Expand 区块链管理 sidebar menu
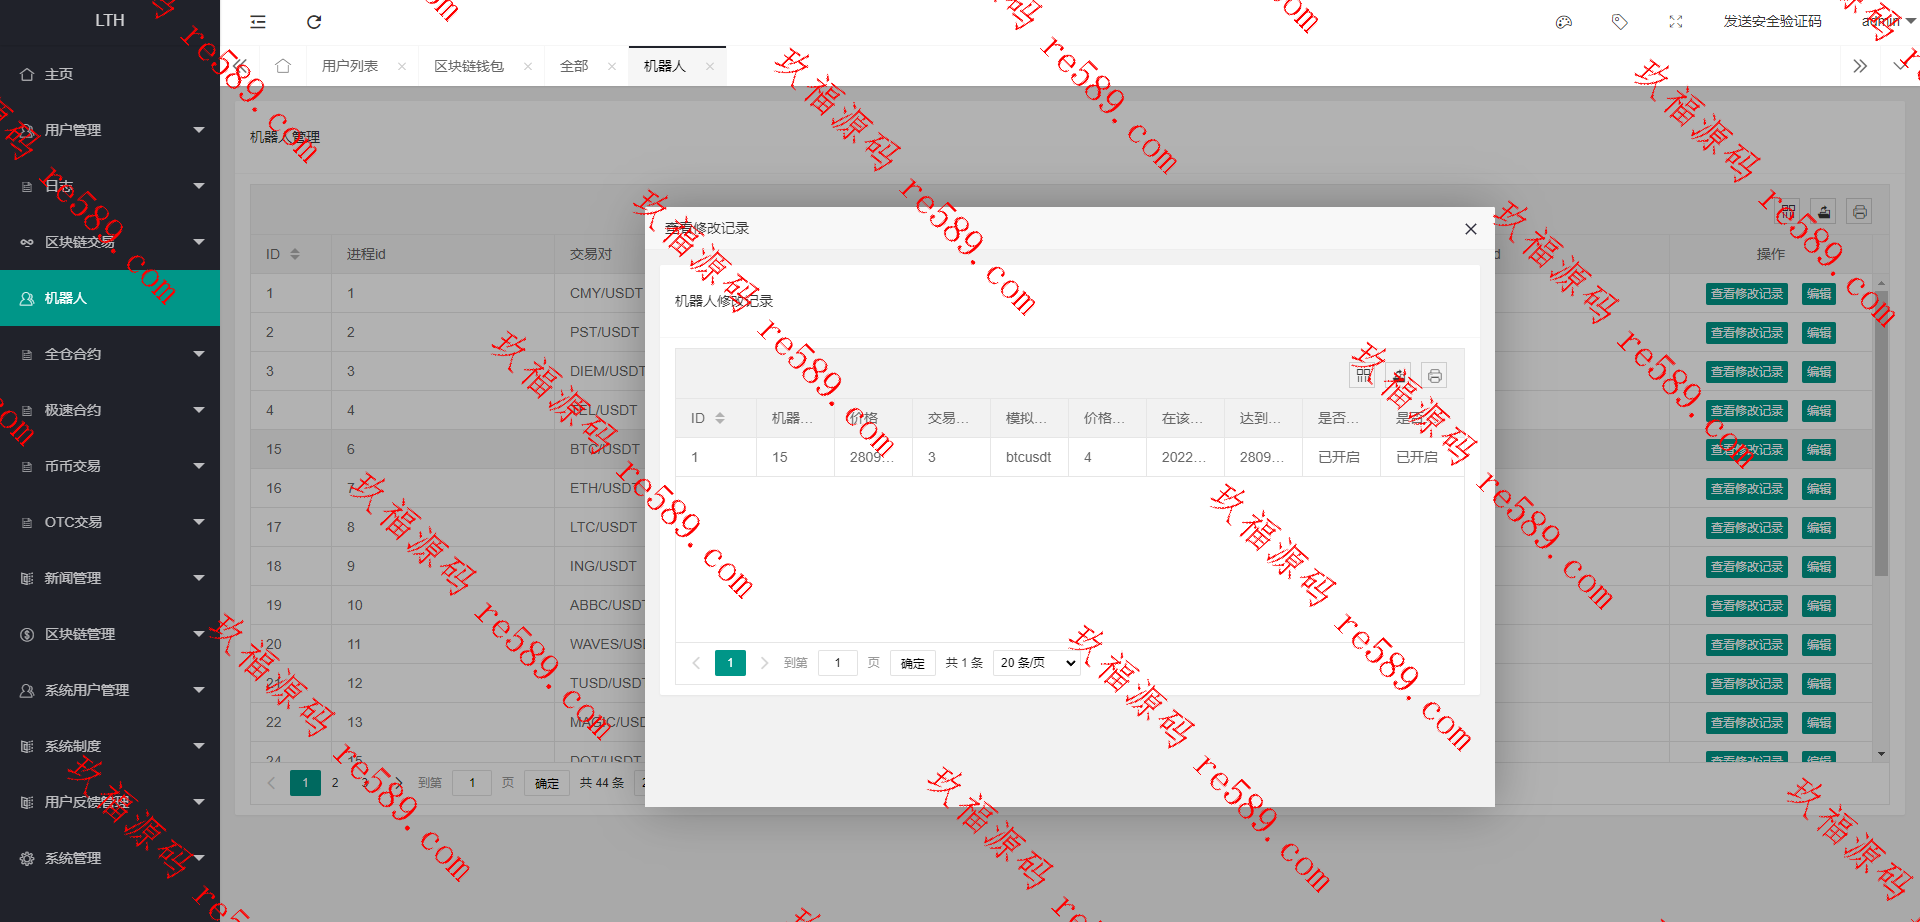Viewport: 1920px width, 922px height. (x=110, y=634)
